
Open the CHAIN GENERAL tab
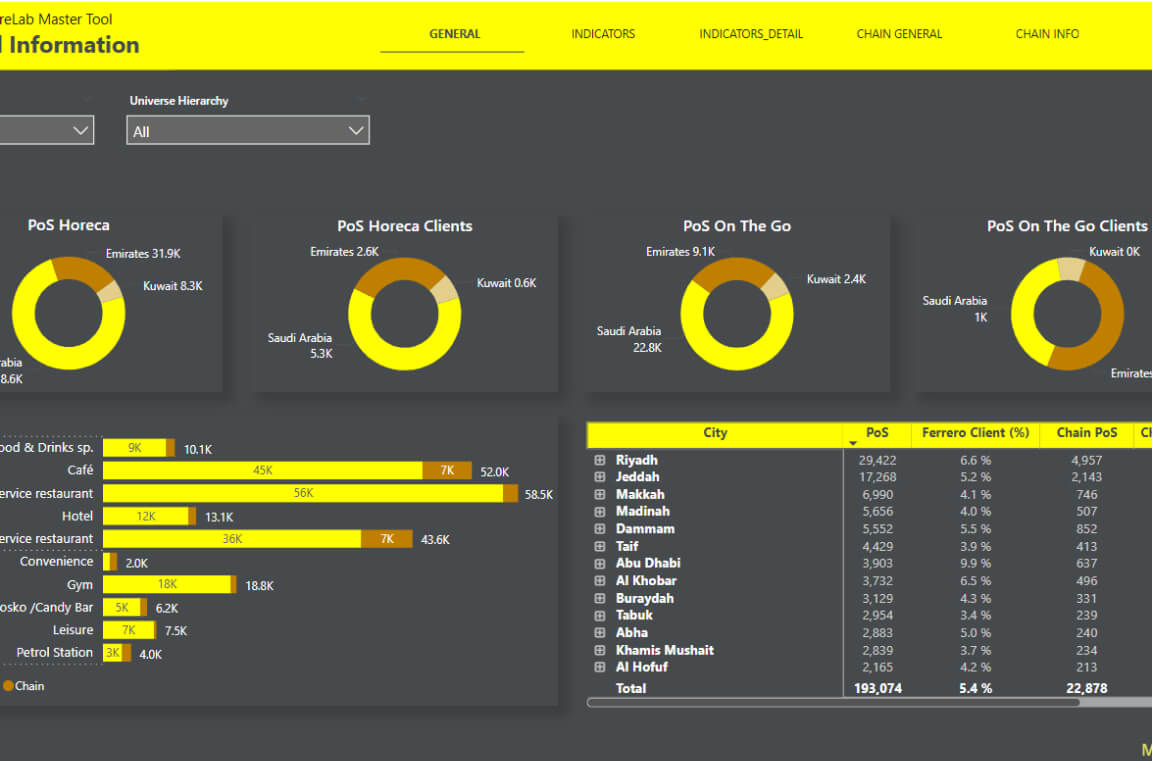(899, 34)
